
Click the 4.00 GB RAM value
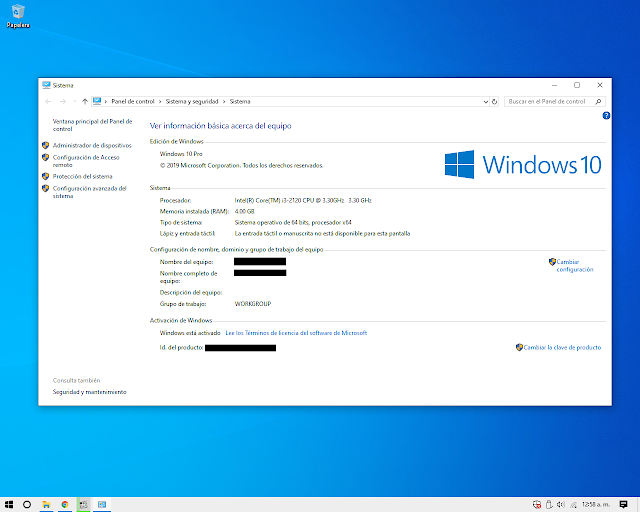[244, 211]
